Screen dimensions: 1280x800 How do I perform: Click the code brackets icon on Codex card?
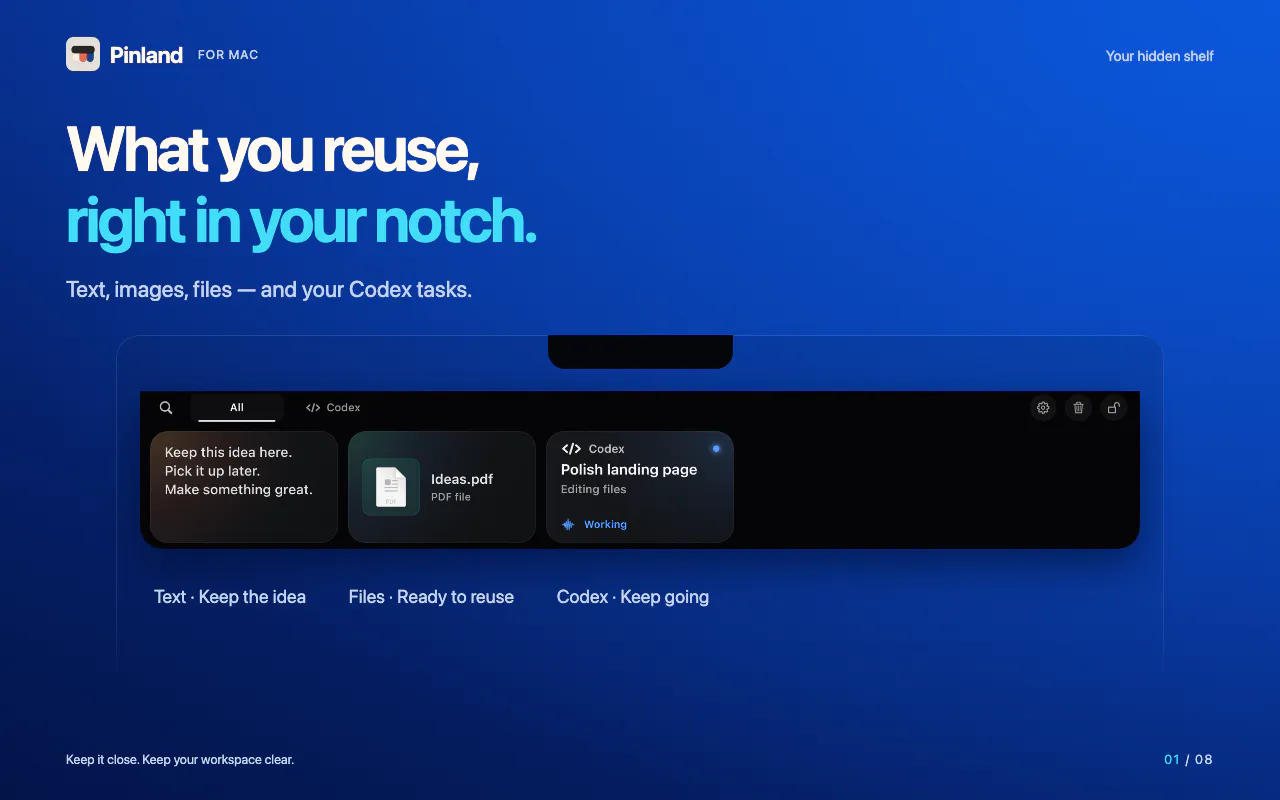[x=571, y=449]
